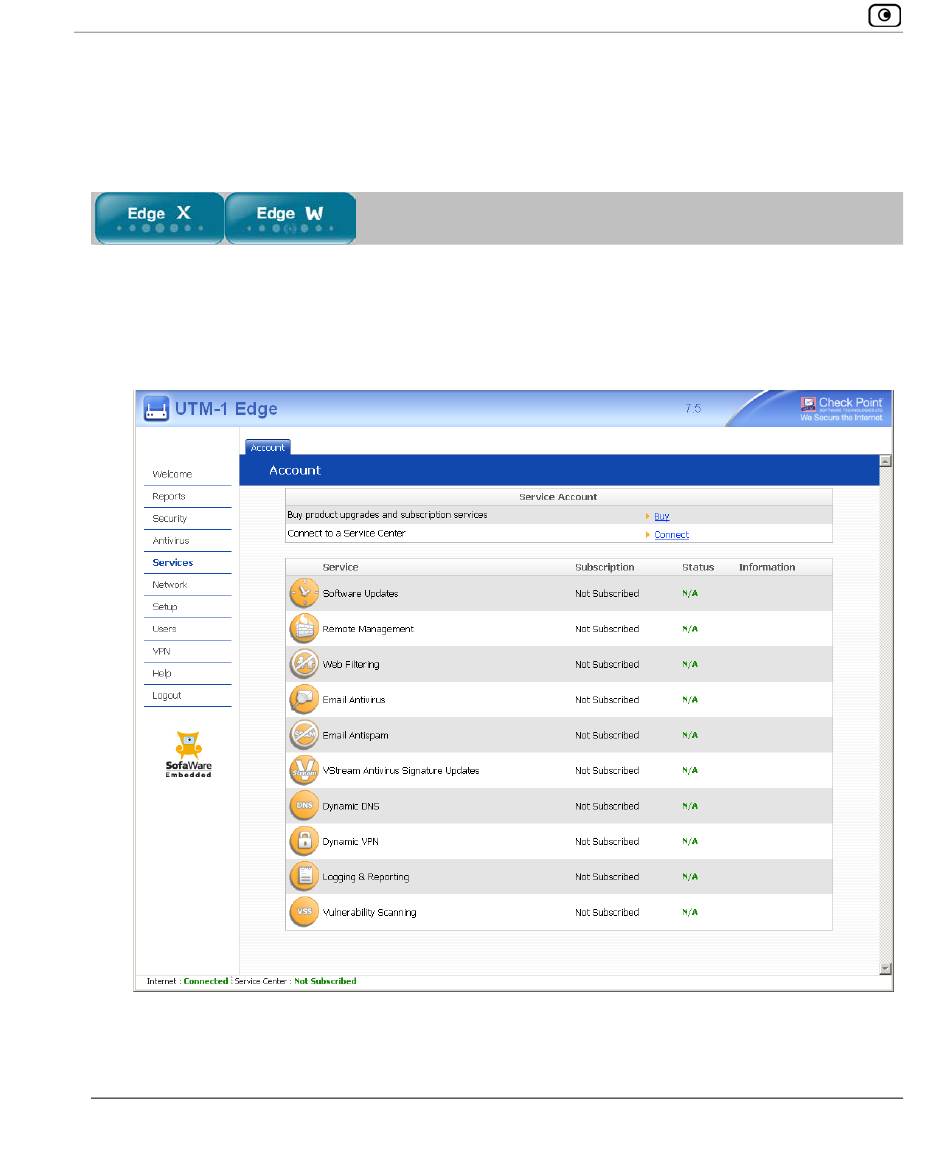Click the Remote Management service icon
This screenshot has width=950, height=1176.
304,628
